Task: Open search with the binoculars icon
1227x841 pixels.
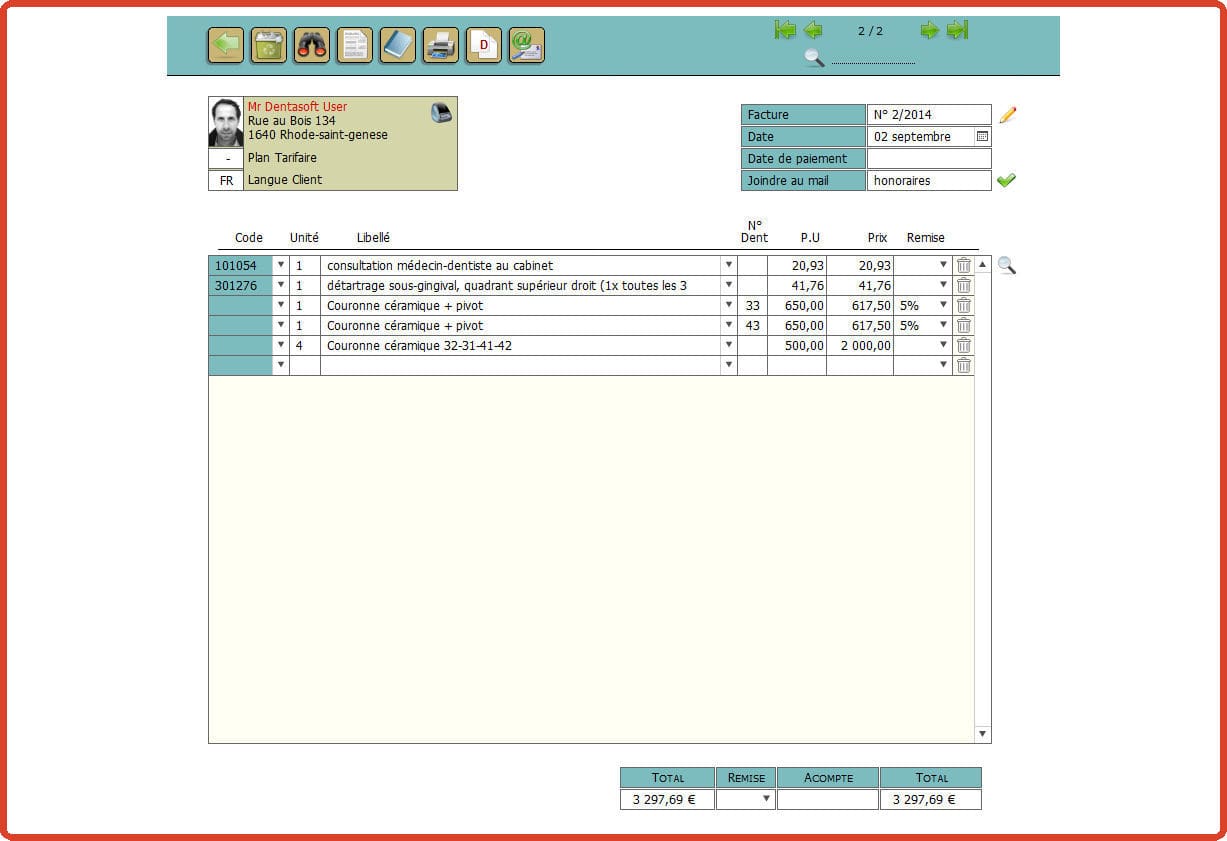Action: (310, 45)
